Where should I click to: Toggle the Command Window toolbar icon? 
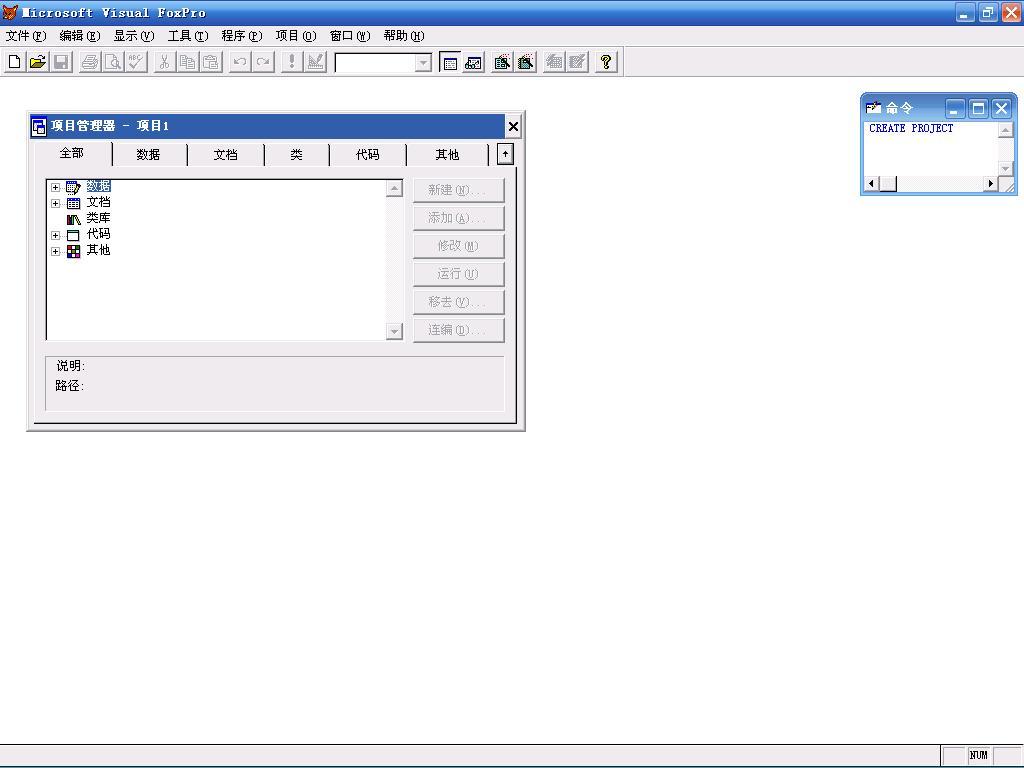pos(450,62)
